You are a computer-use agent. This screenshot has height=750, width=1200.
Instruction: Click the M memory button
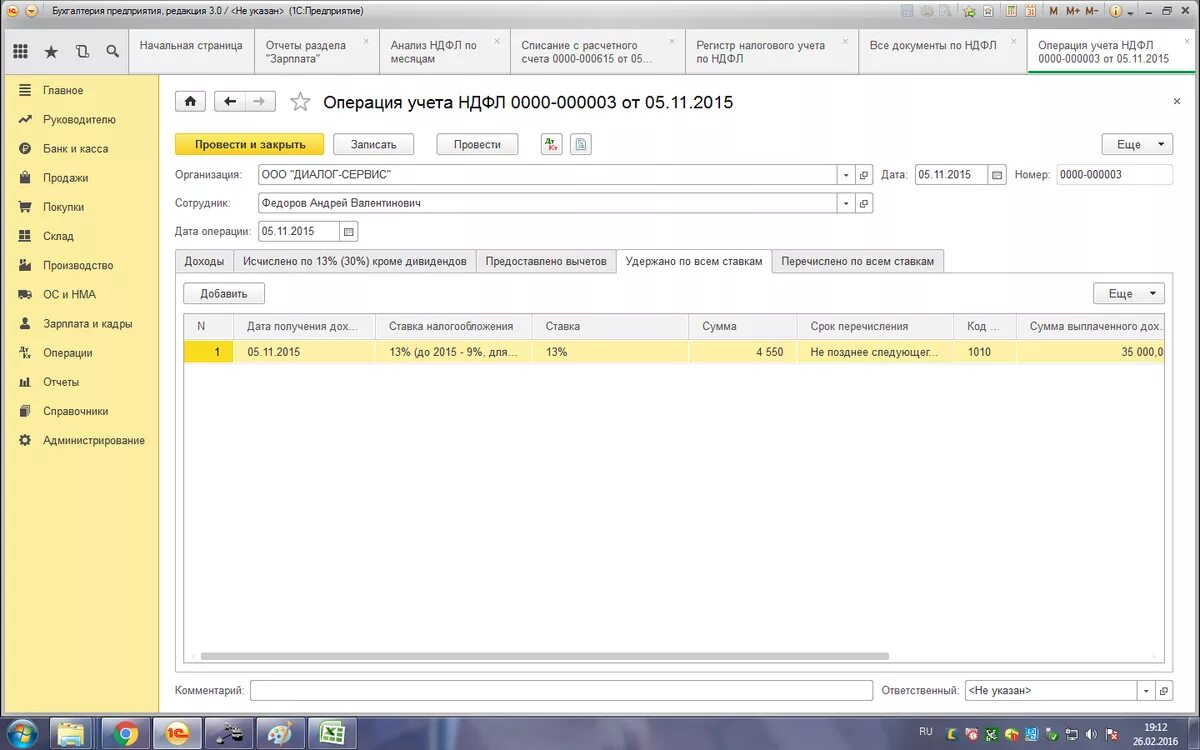(1053, 11)
